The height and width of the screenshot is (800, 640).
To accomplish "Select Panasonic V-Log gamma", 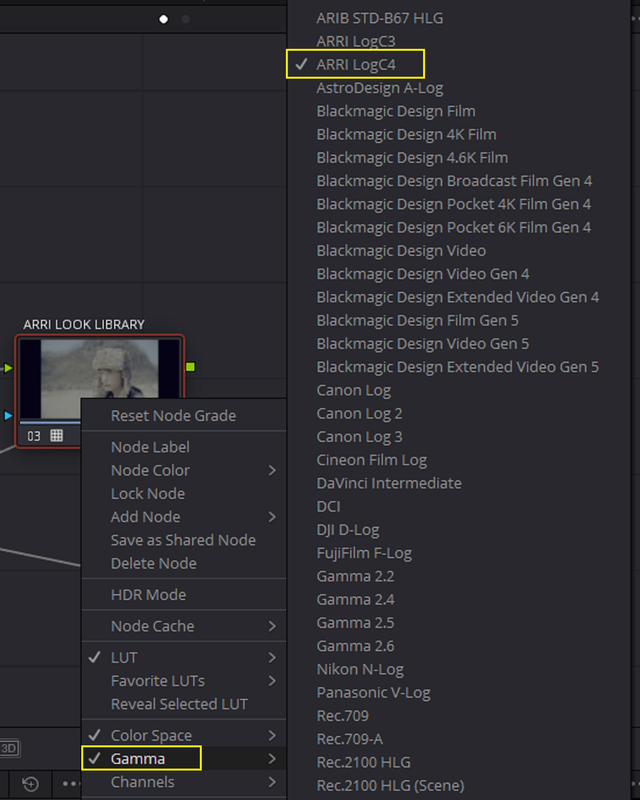I will click(373, 693).
